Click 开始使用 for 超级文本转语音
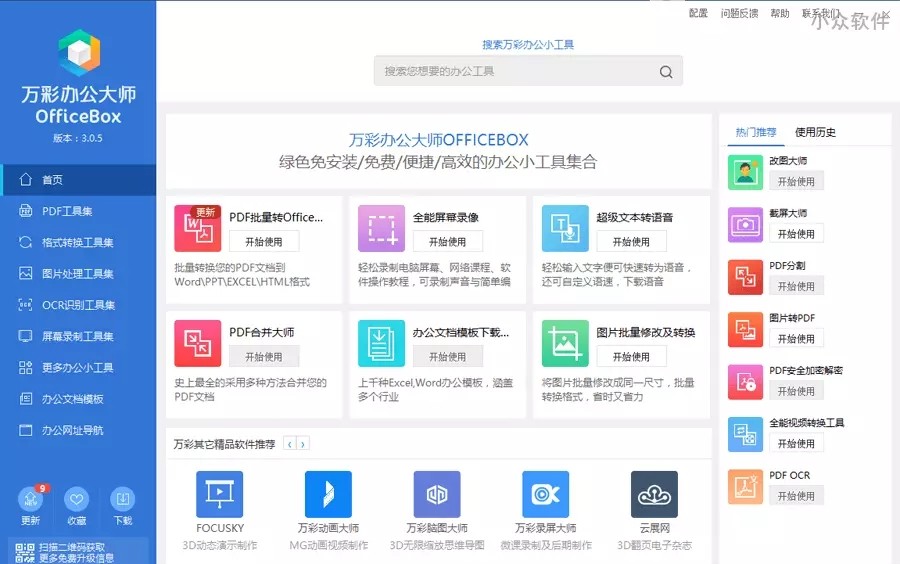Viewport: 900px width, 564px height. click(x=631, y=242)
